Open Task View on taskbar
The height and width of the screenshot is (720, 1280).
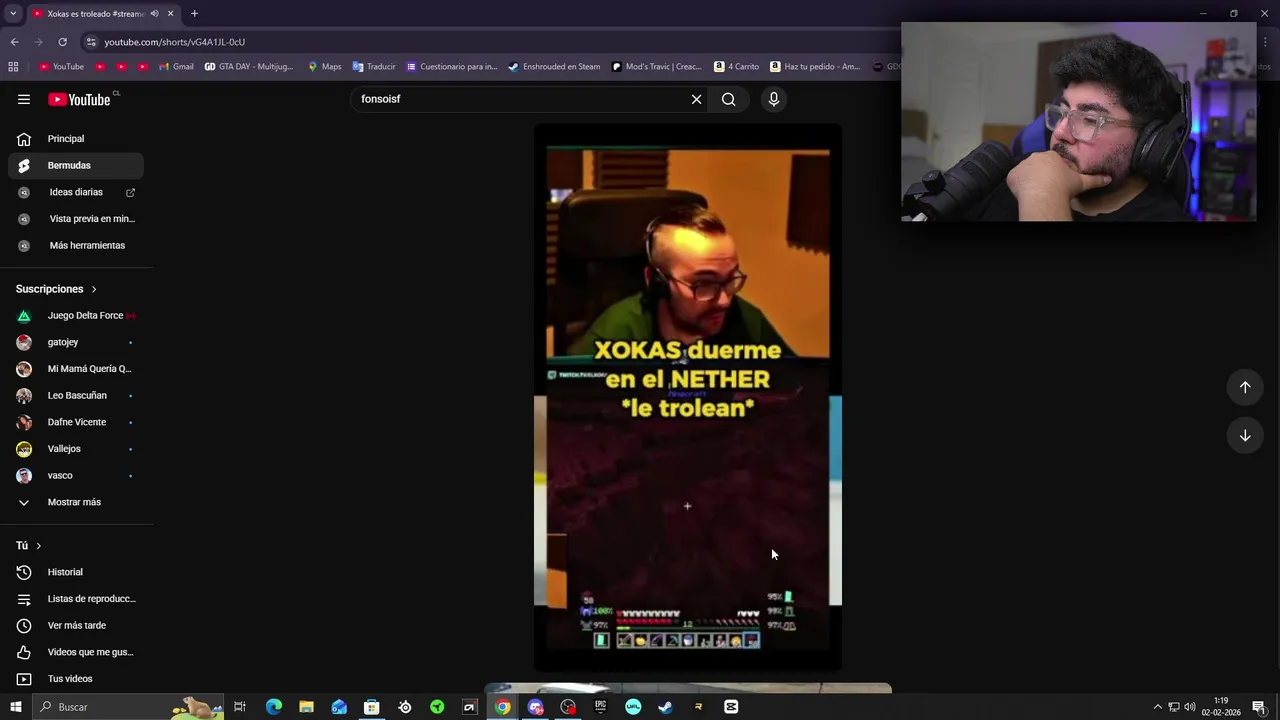point(240,707)
